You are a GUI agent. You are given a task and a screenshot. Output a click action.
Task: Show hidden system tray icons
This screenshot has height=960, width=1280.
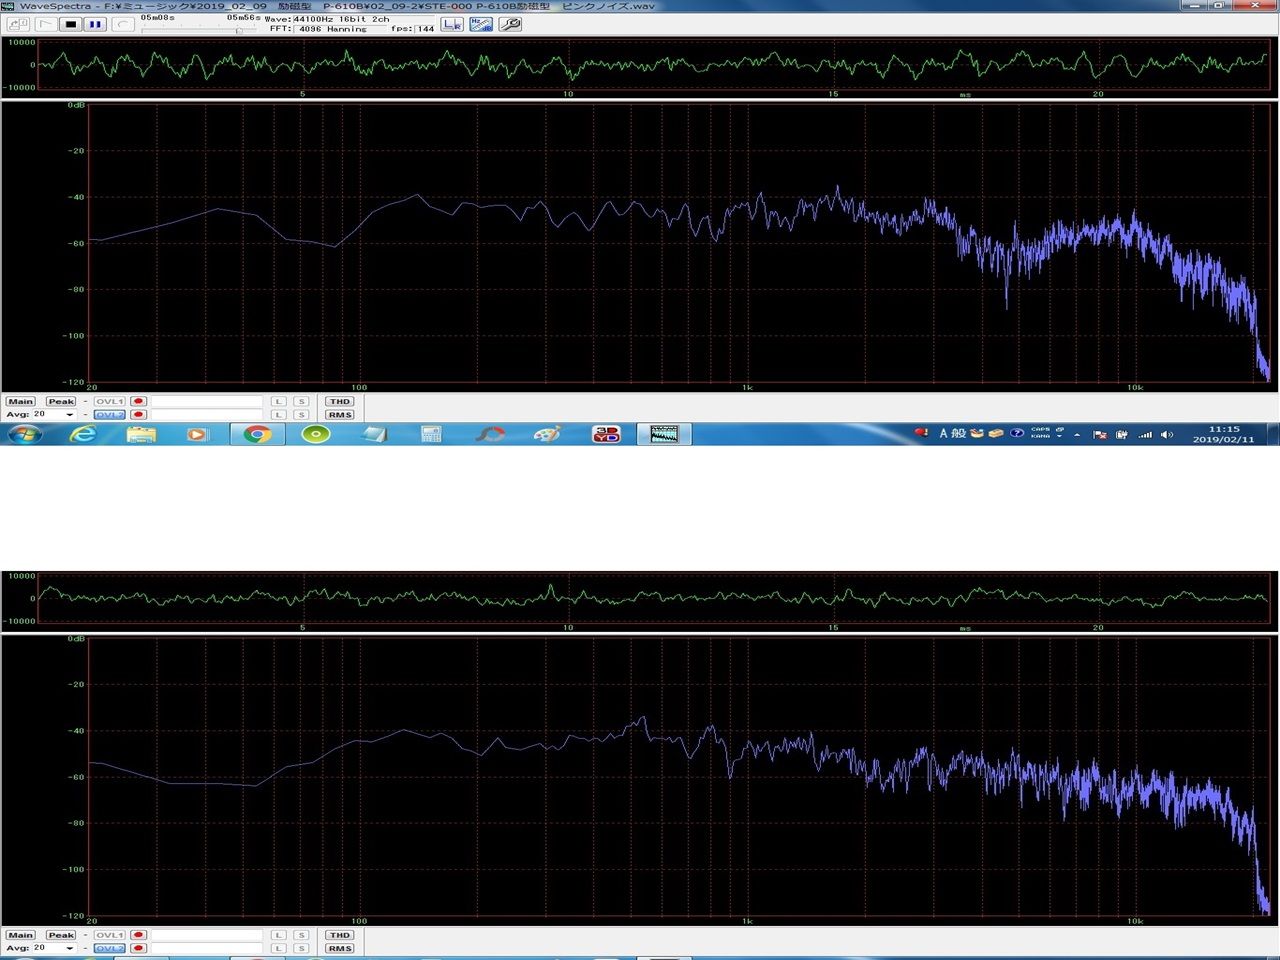(1077, 435)
